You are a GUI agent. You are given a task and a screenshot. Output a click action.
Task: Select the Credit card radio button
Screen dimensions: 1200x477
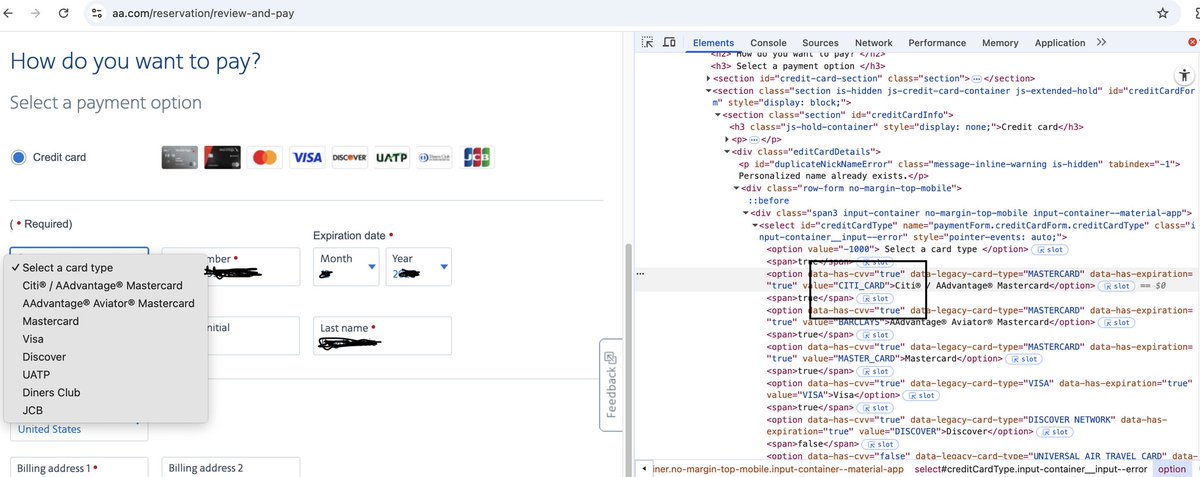(x=18, y=157)
